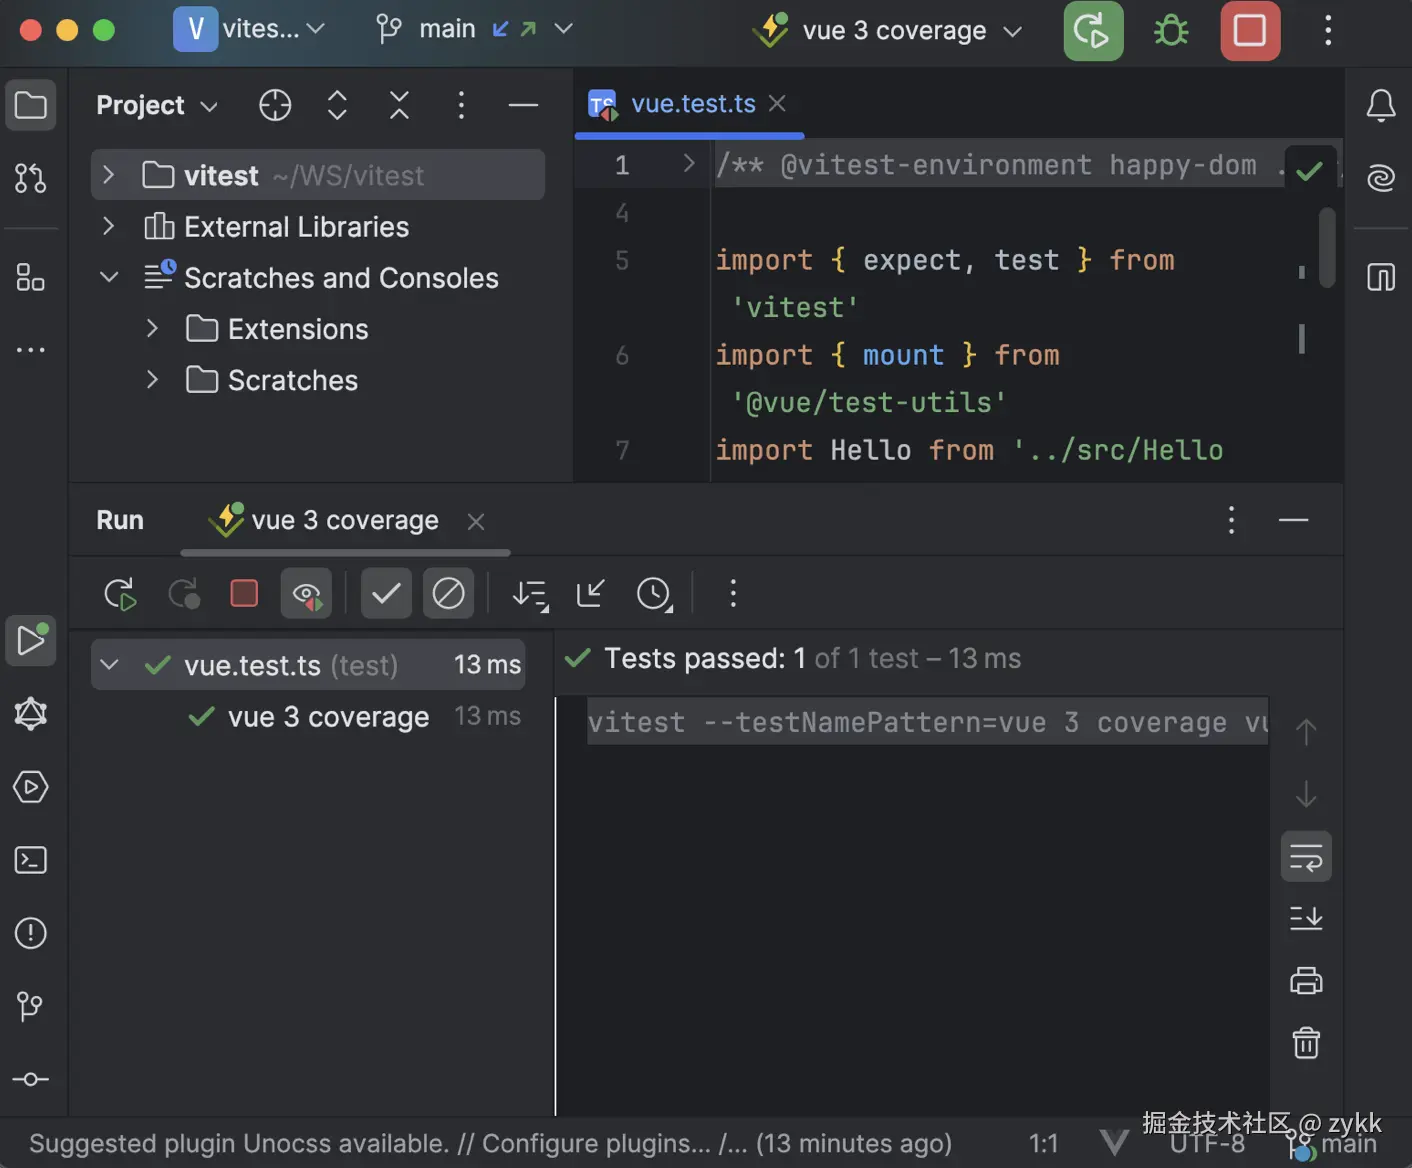The height and width of the screenshot is (1168, 1412).
Task: Open the Structure tool window icon
Action: tap(31, 277)
